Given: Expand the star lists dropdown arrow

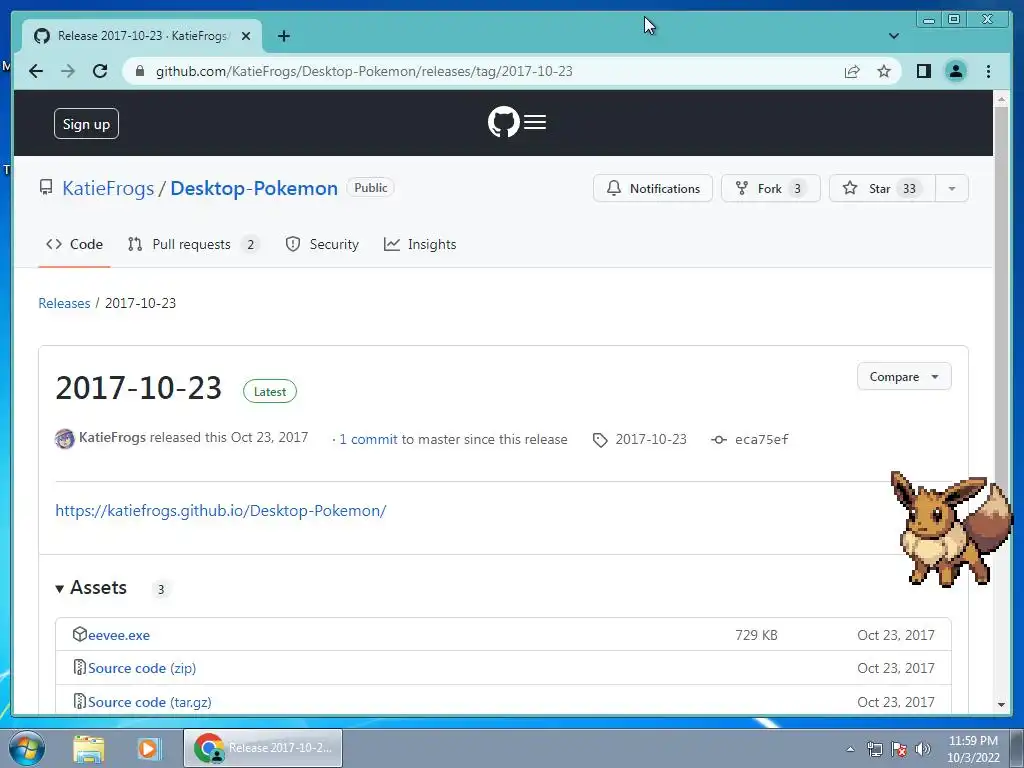Looking at the screenshot, I should [x=952, y=188].
